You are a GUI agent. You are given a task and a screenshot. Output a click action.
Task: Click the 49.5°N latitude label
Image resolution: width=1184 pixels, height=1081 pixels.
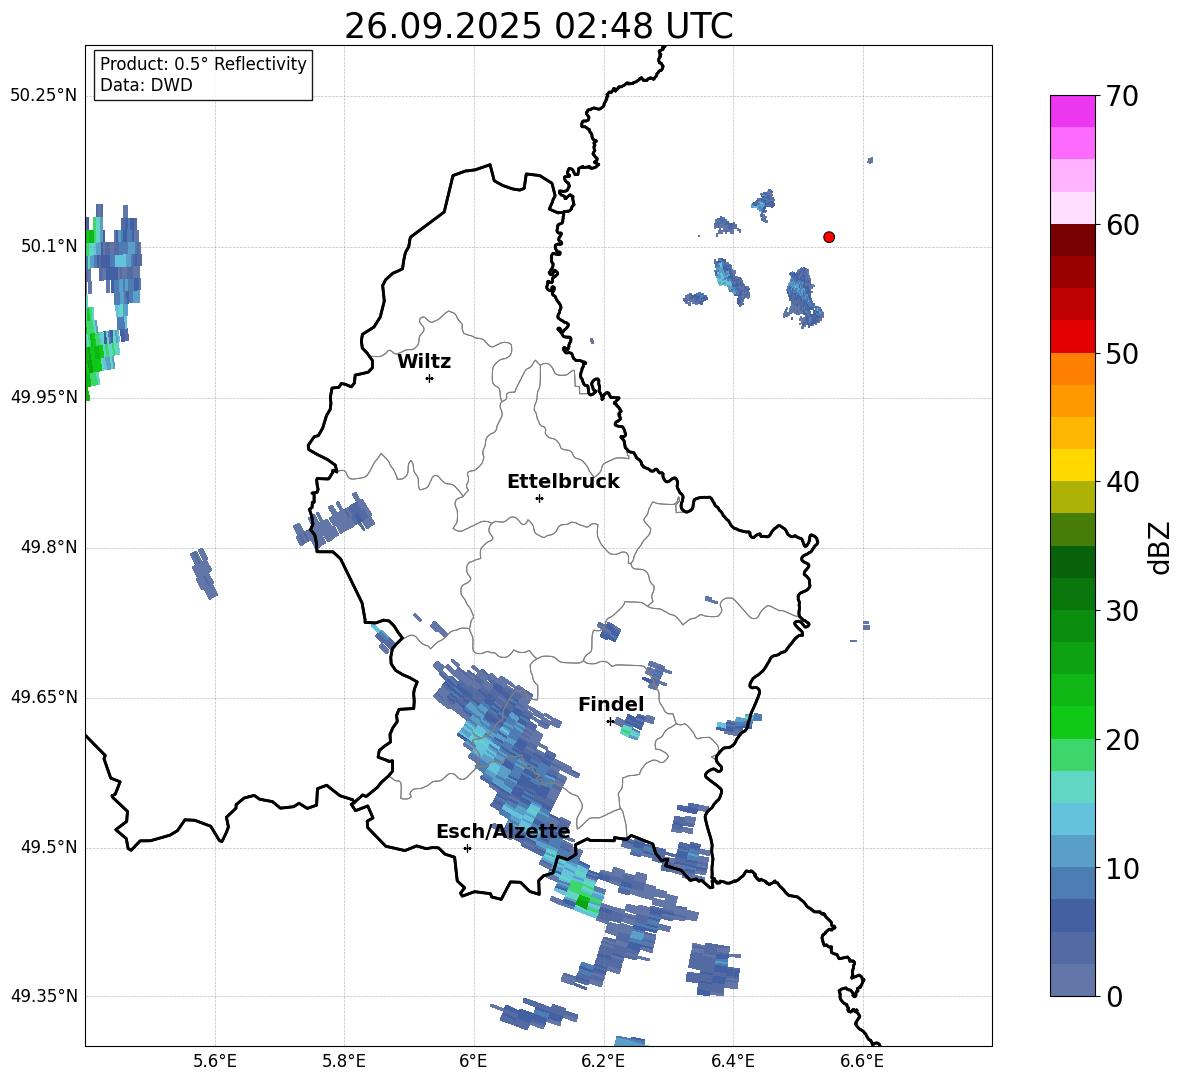click(49, 847)
